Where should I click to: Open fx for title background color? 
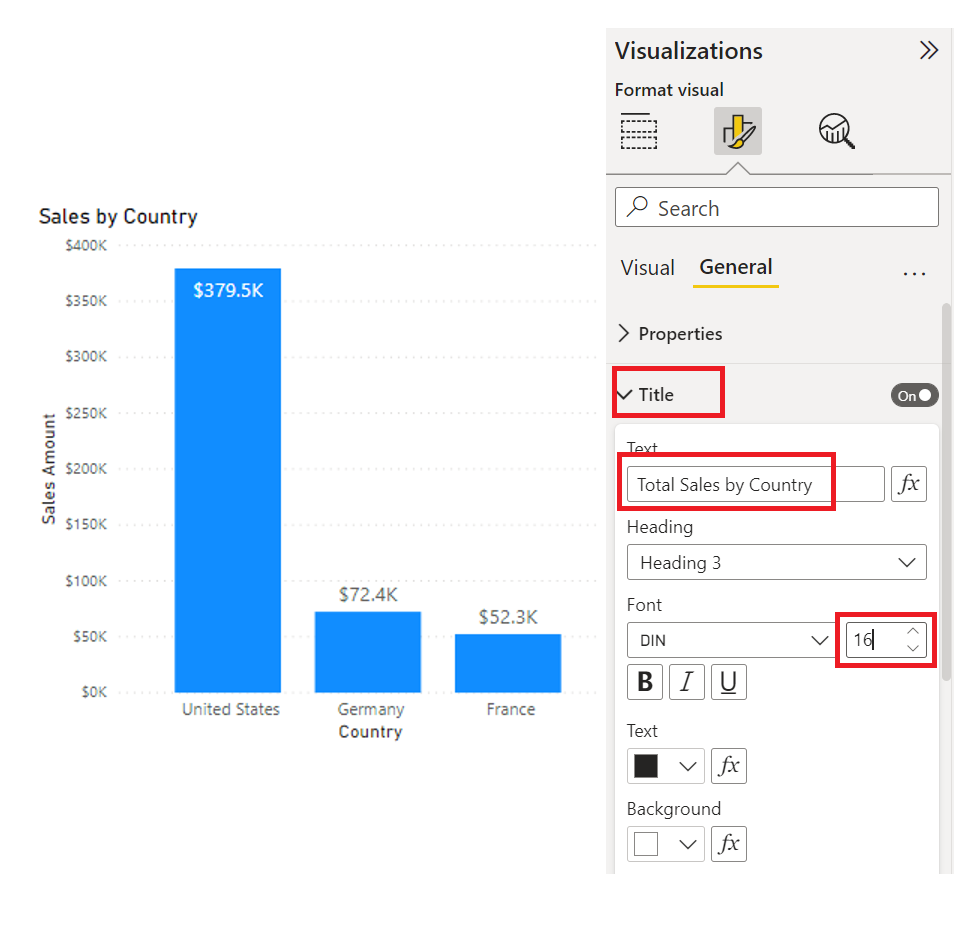click(729, 843)
